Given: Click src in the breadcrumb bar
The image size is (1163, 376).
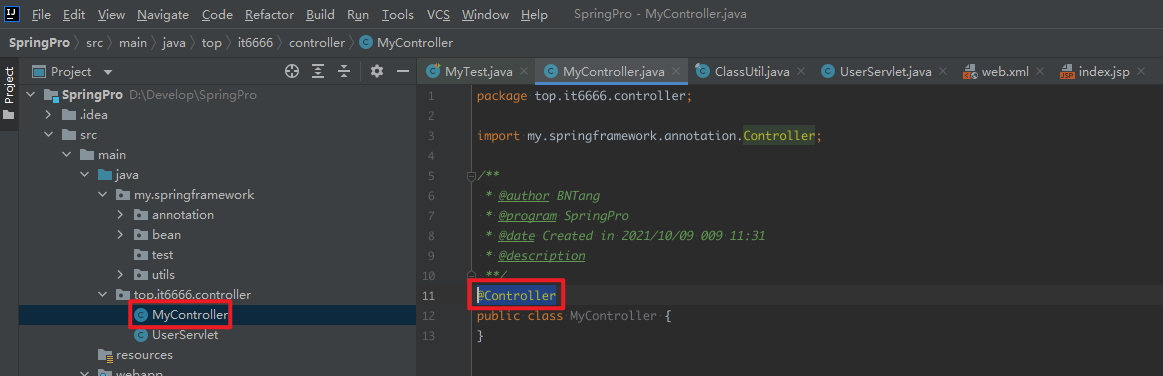Looking at the screenshot, I should [x=94, y=43].
